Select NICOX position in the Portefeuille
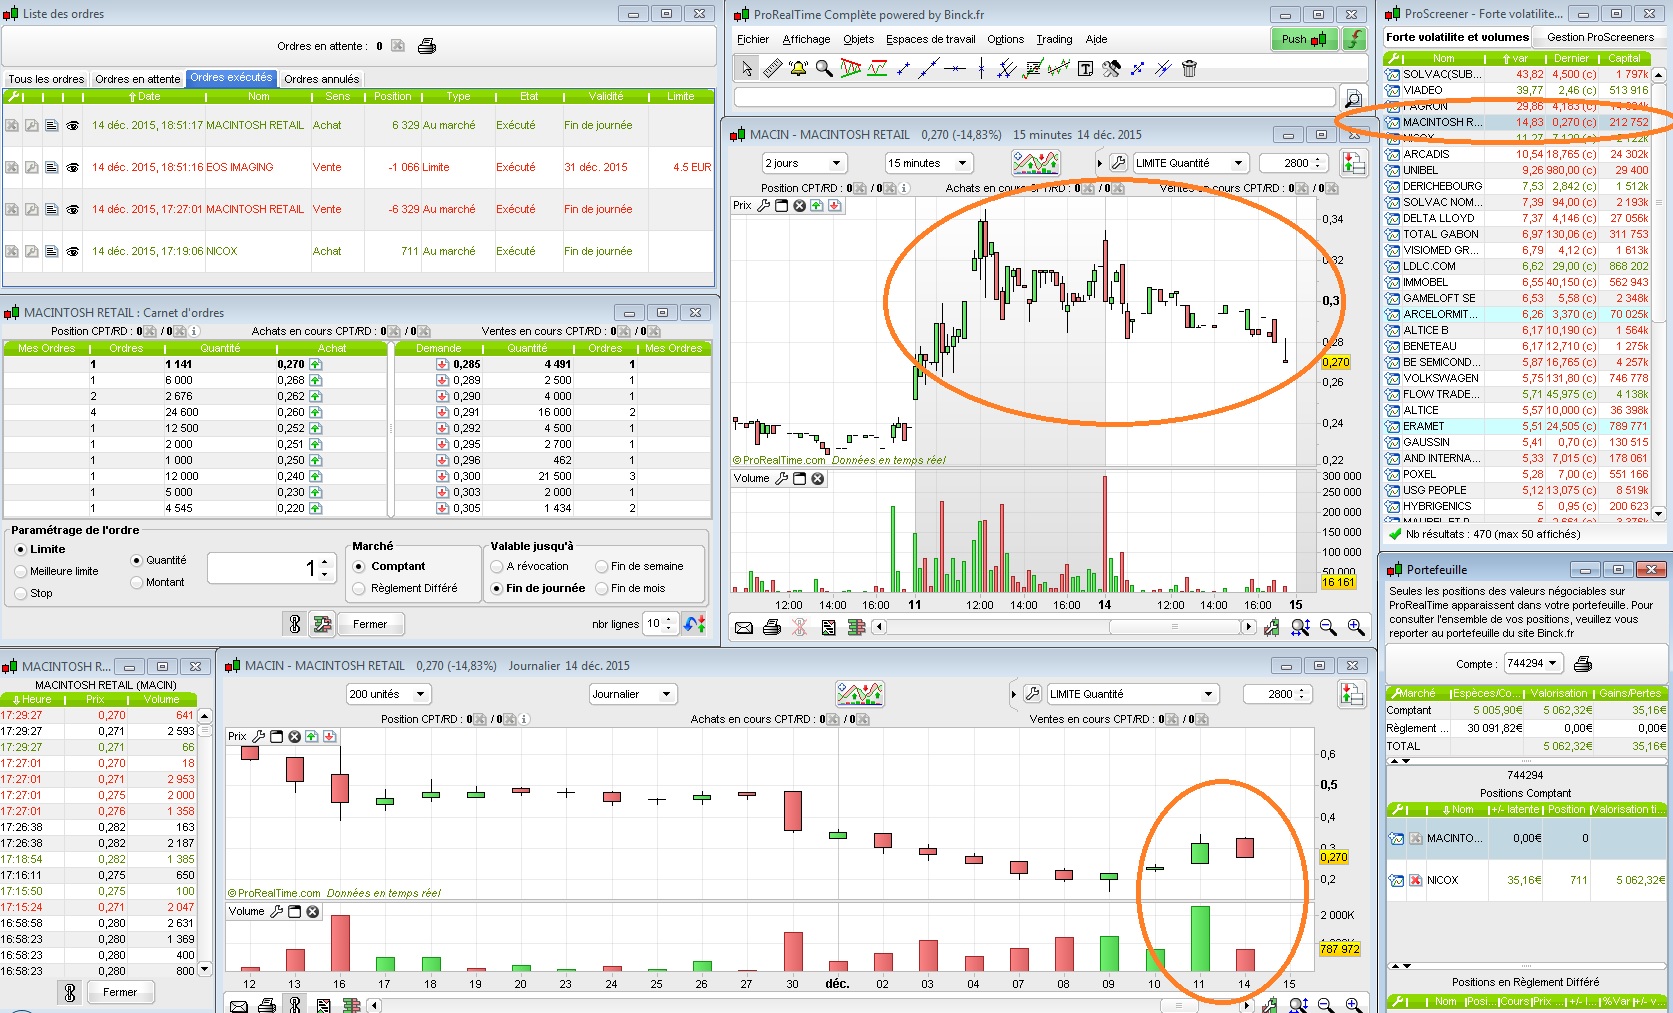 1525,880
